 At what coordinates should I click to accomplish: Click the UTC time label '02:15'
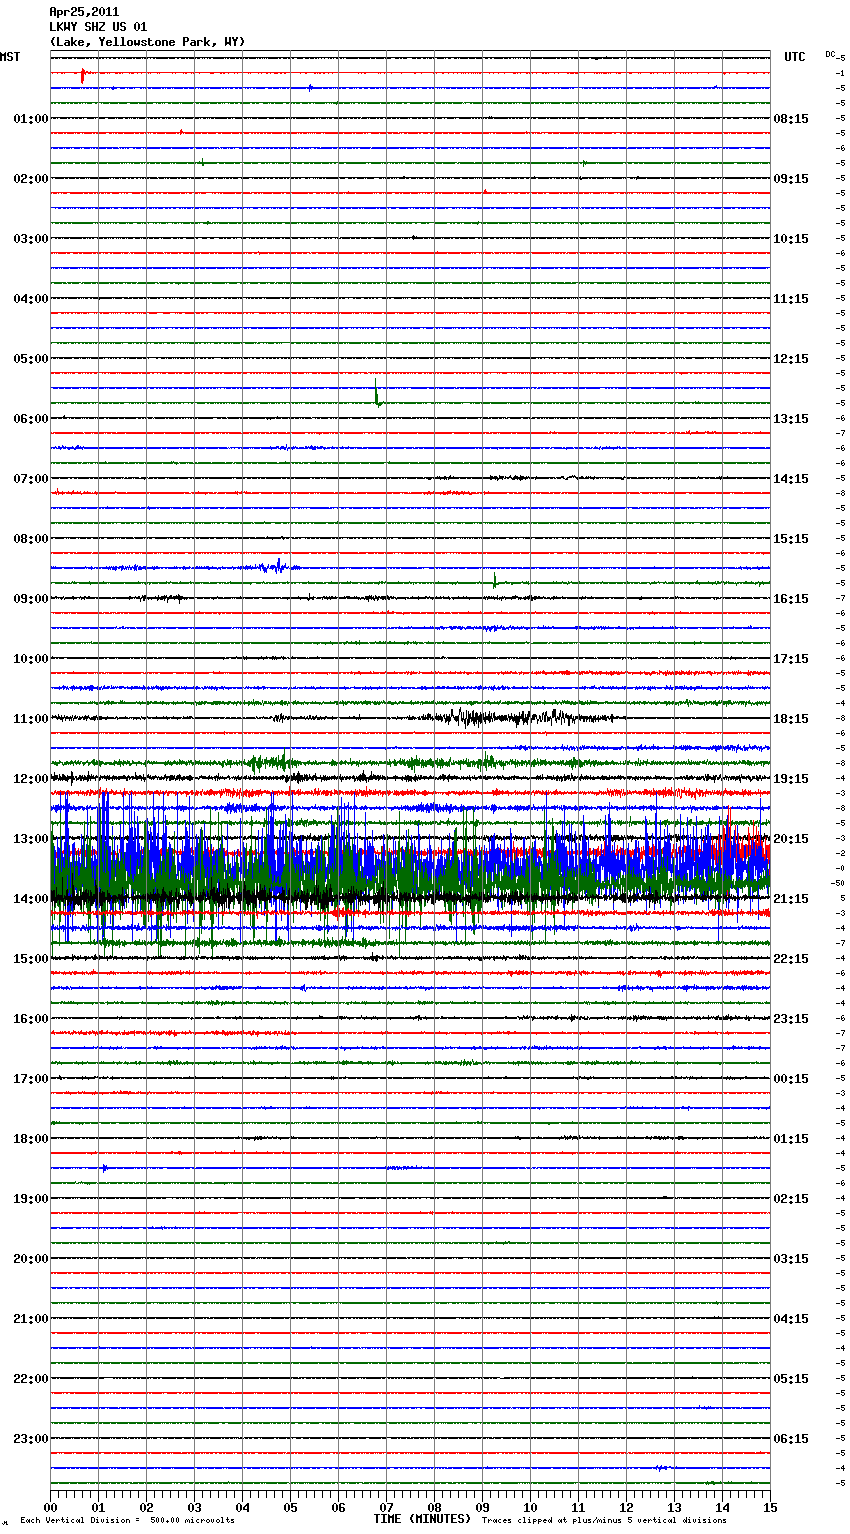click(791, 1199)
